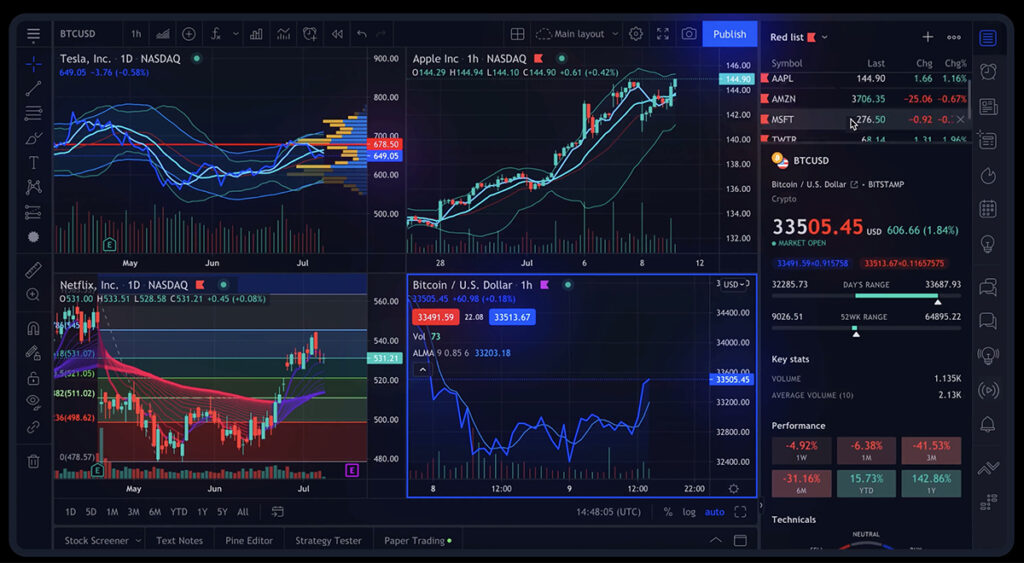Click the red 33491.59 sell button

pos(436,317)
